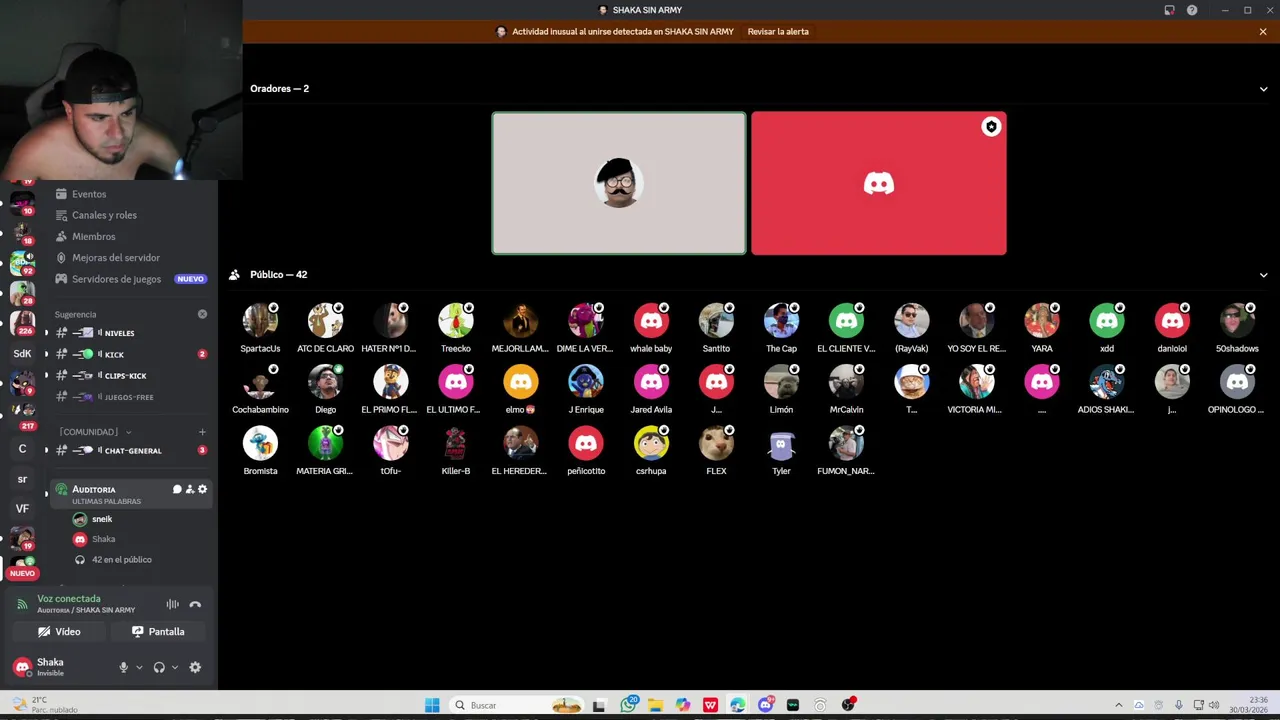Open File Explorer from the taskbar
1280x720 pixels.
click(x=655, y=705)
